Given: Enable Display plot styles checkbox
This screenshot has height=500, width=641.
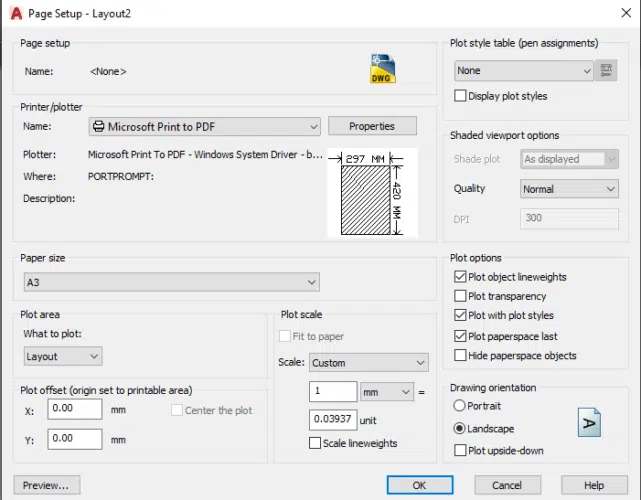Looking at the screenshot, I should pyautogui.click(x=460, y=96).
